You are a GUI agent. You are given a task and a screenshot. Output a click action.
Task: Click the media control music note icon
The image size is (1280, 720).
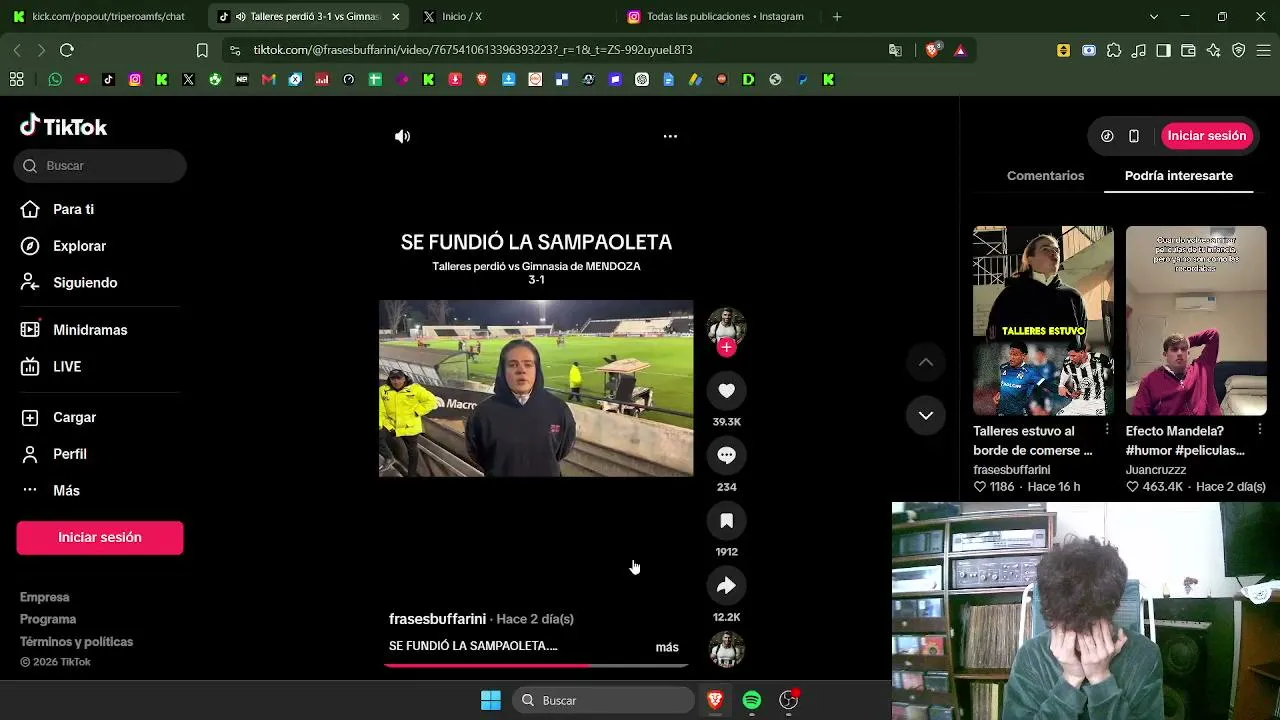point(1139,50)
